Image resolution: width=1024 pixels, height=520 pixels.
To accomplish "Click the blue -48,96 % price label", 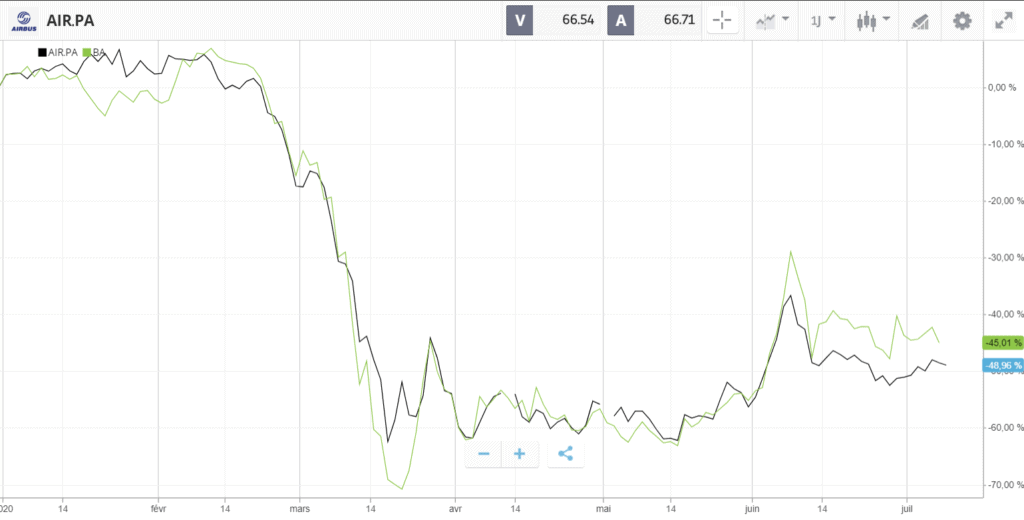I will pos(1003,365).
